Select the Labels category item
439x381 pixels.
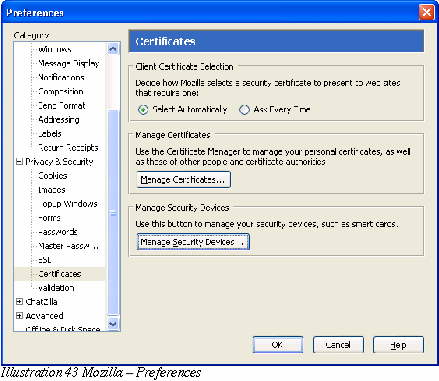50,134
